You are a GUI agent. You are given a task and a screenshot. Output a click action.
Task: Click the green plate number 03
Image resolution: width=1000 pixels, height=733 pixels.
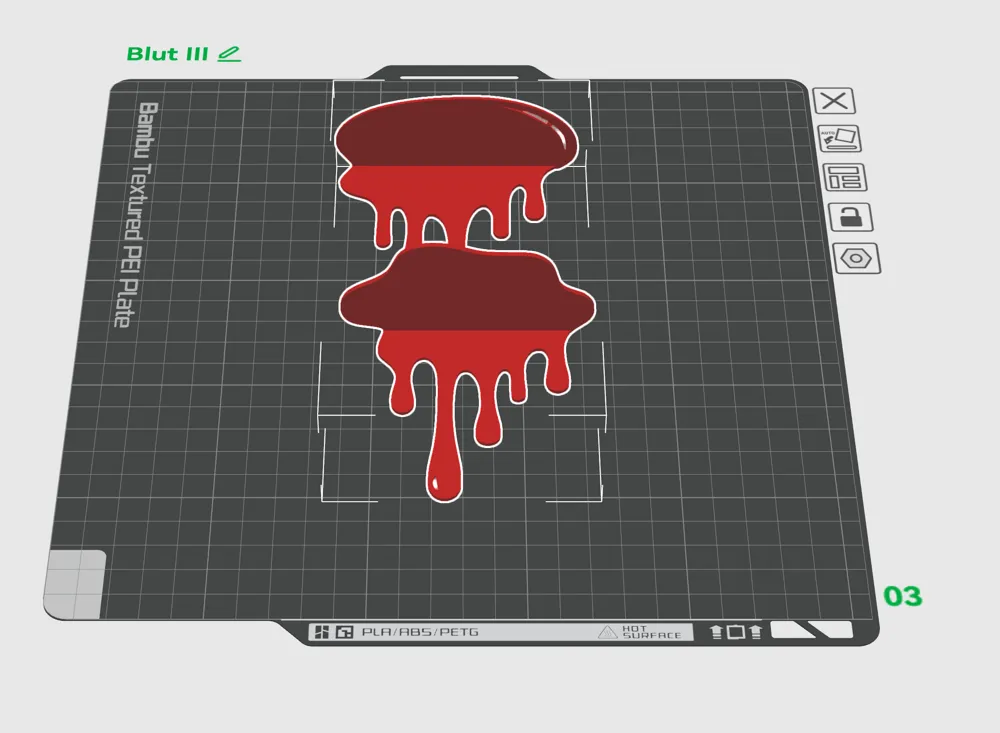(x=902, y=596)
